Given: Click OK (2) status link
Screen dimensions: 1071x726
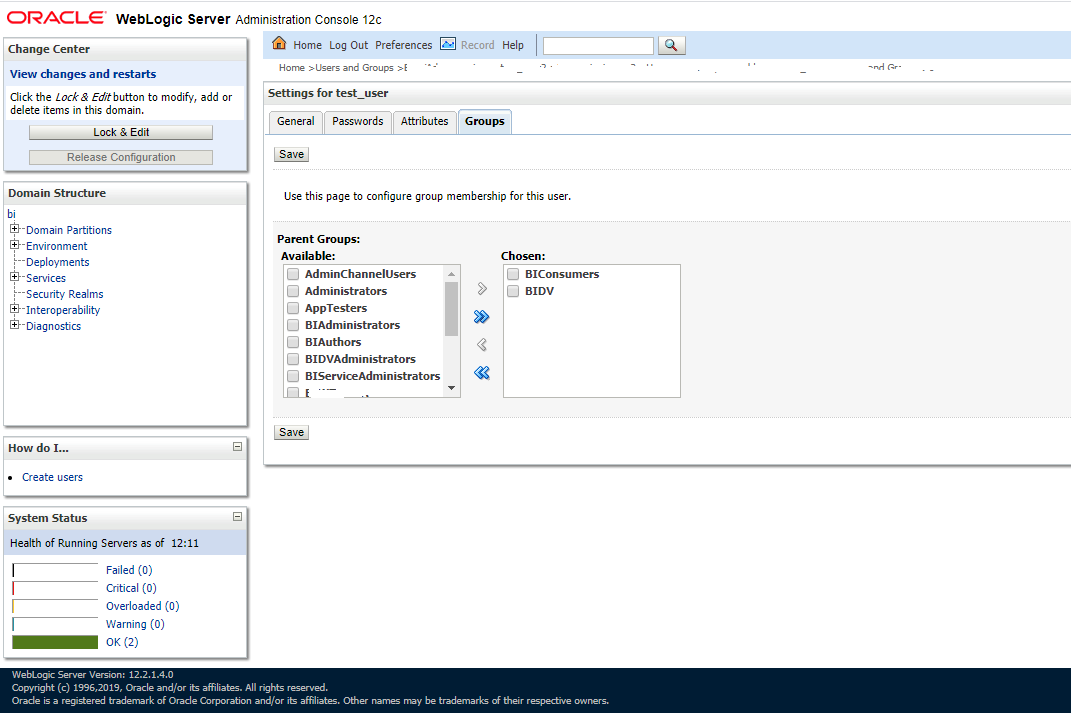Looking at the screenshot, I should click(122, 642).
